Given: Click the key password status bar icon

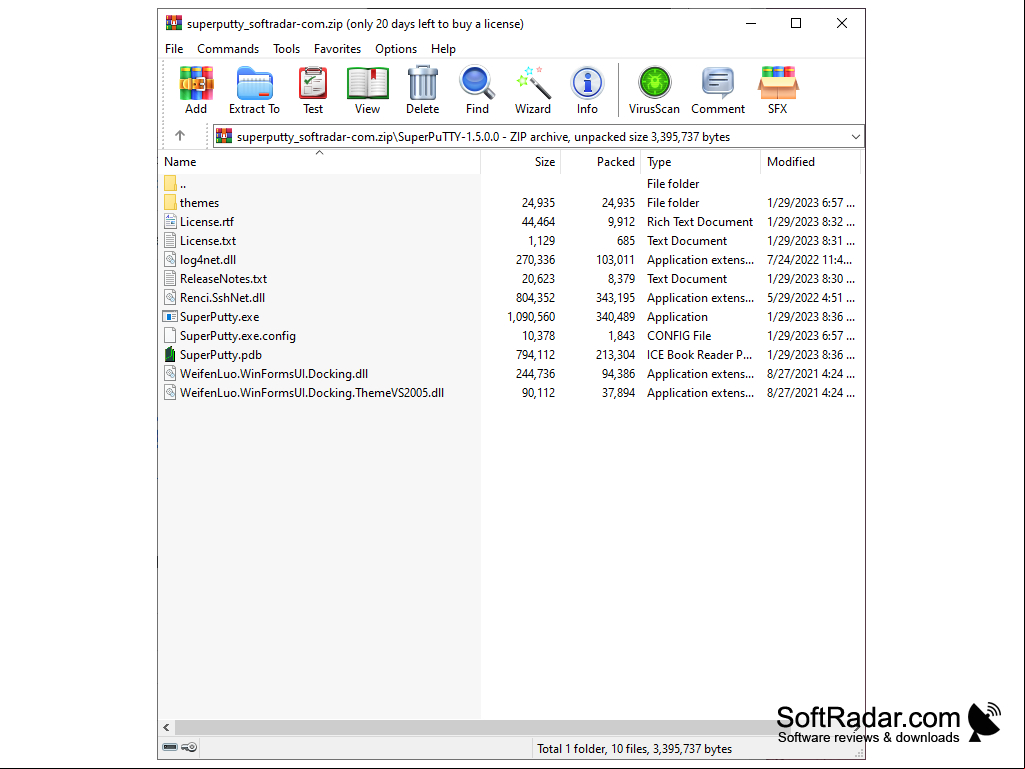Looking at the screenshot, I should [190, 747].
